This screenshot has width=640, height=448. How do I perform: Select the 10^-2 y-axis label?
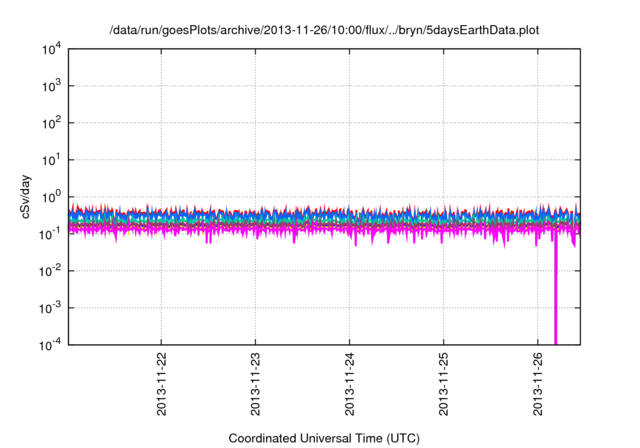50,271
